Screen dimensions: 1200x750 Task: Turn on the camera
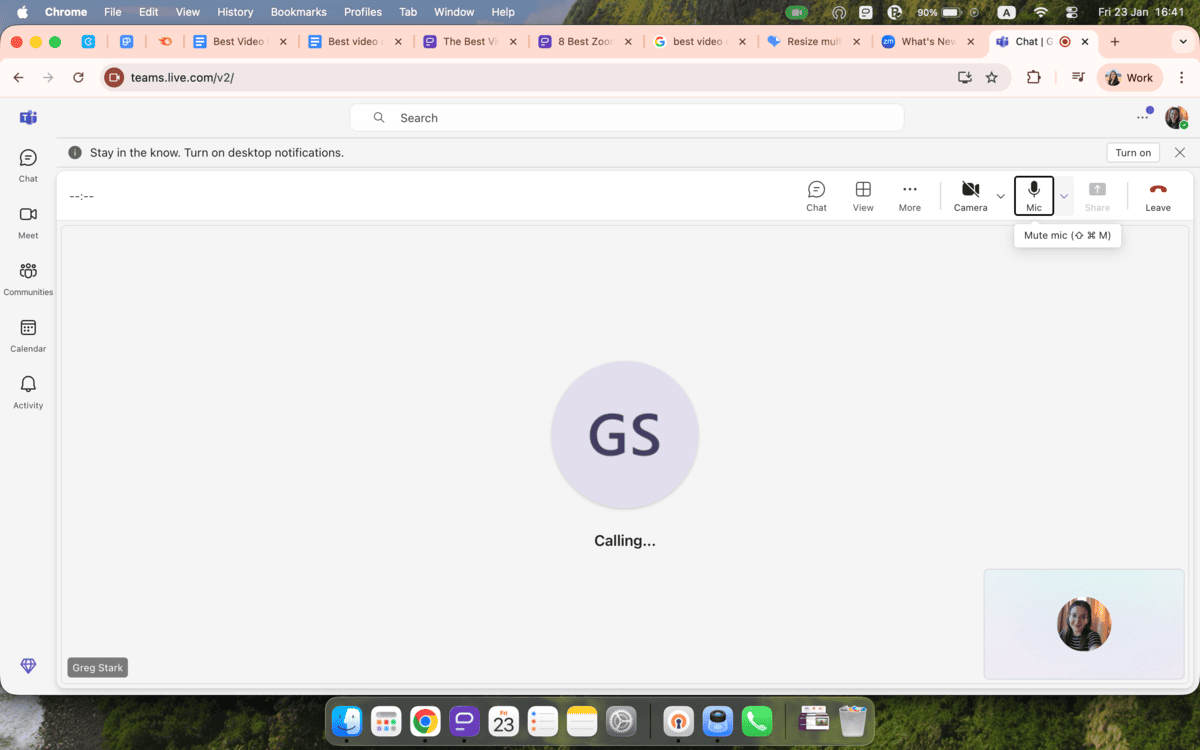click(969, 195)
